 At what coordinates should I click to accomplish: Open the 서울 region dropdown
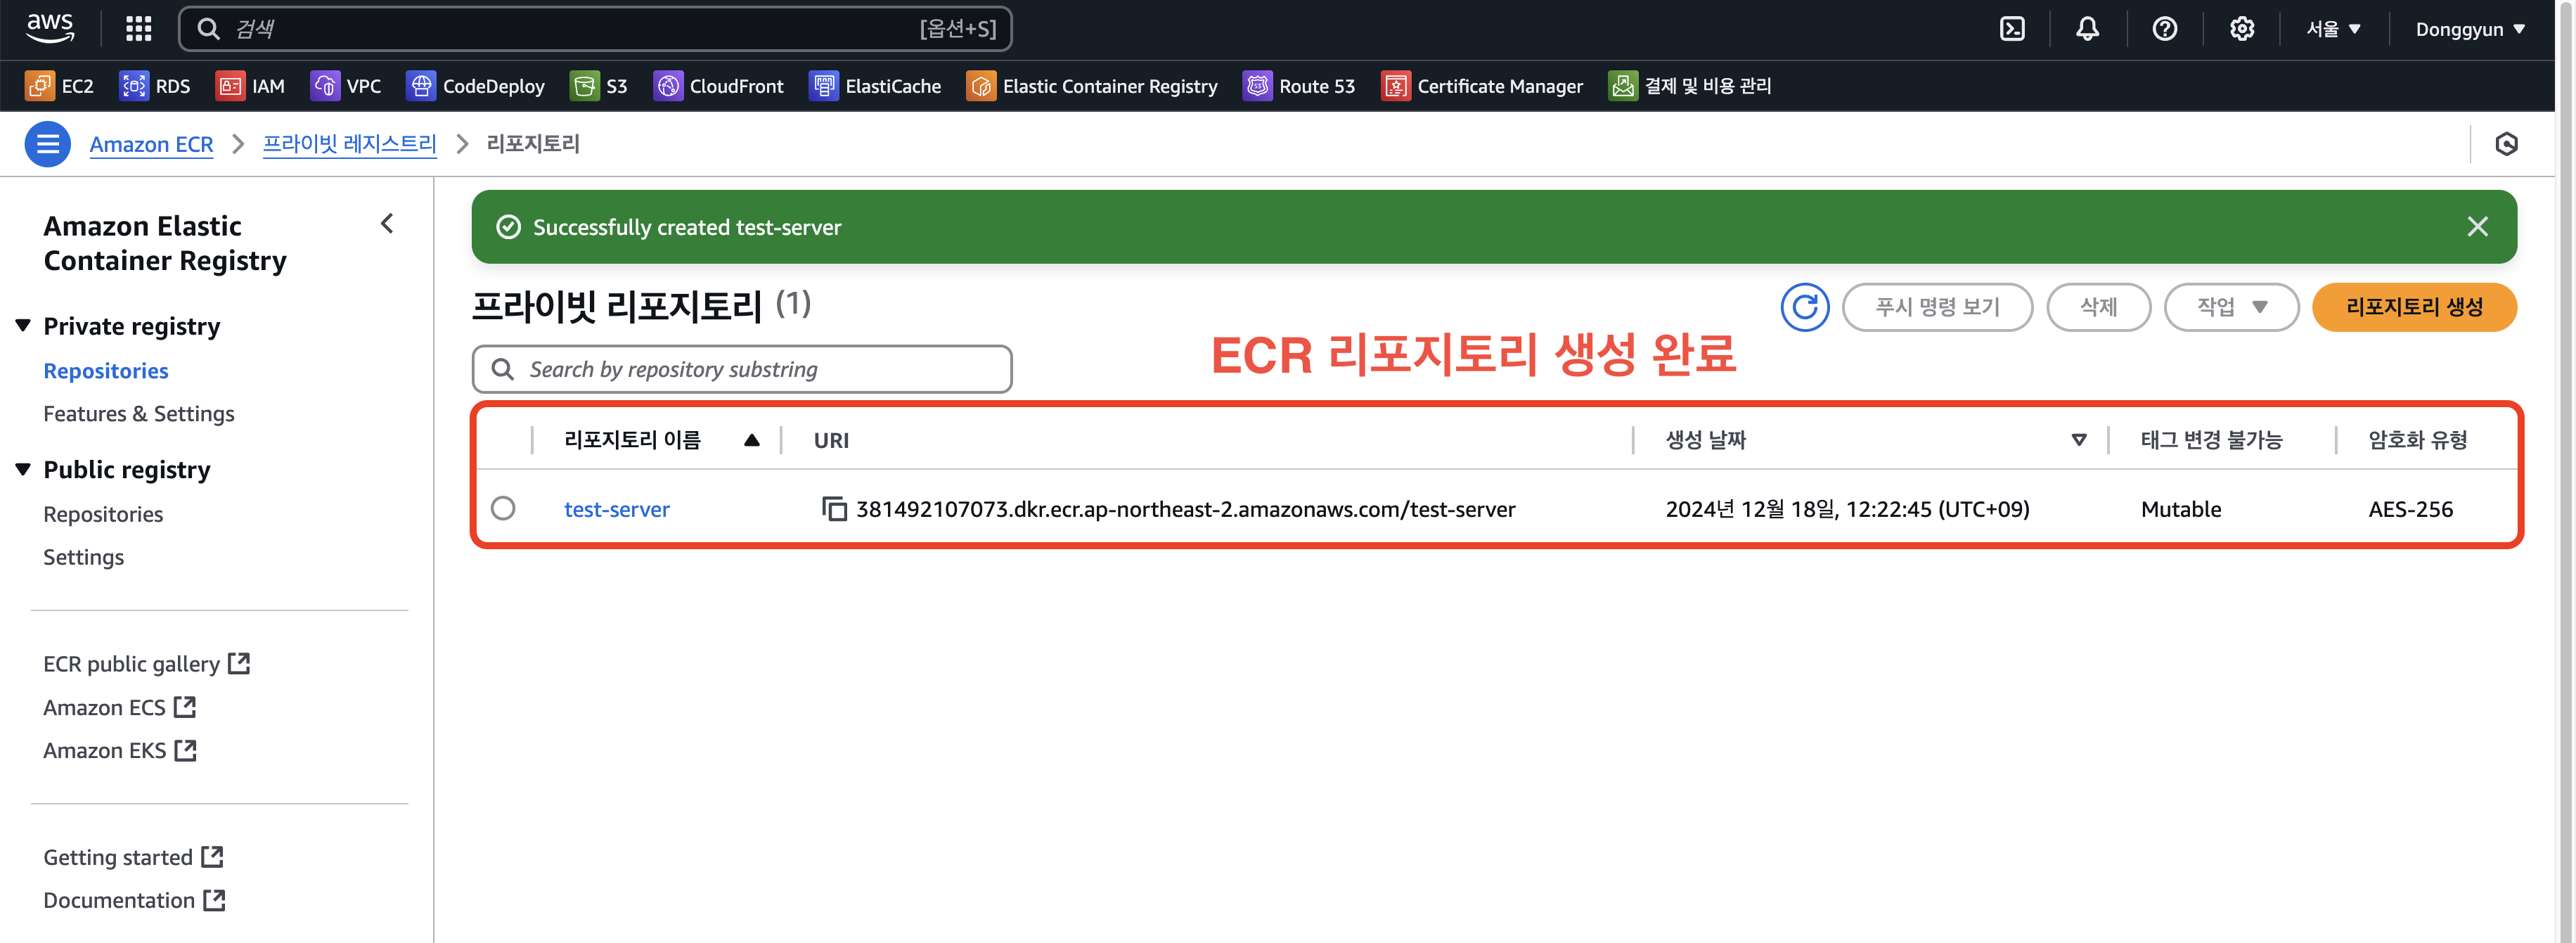click(2333, 29)
